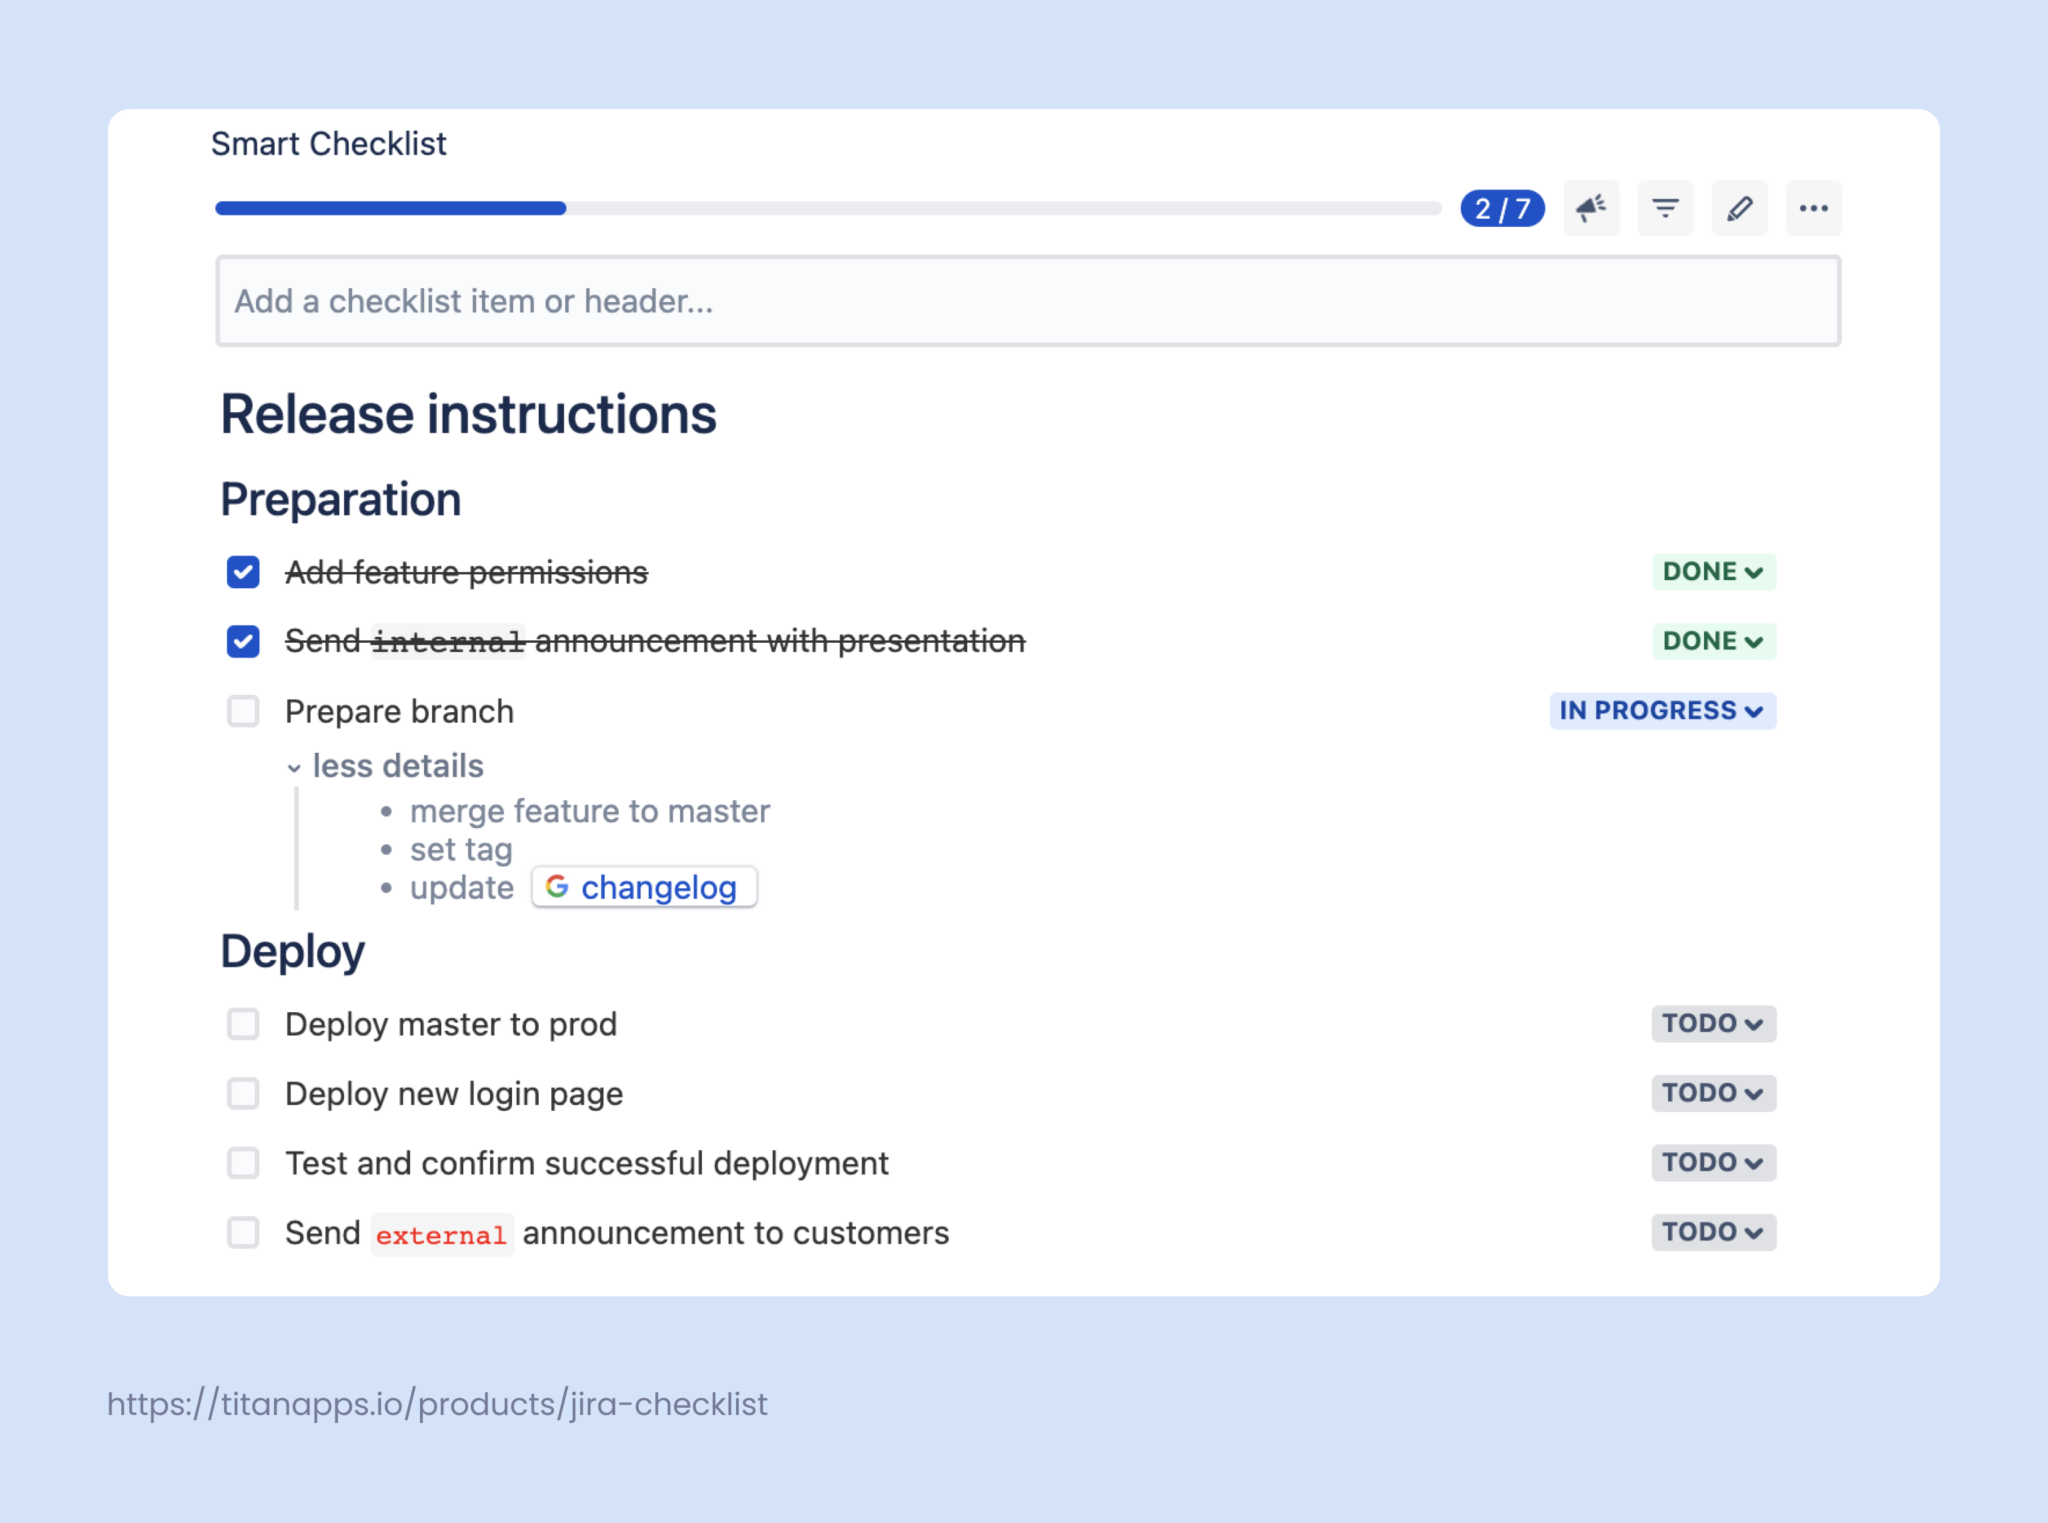Open the filter icon in toolbar
Screen dimensions: 2048x1523
click(1665, 208)
